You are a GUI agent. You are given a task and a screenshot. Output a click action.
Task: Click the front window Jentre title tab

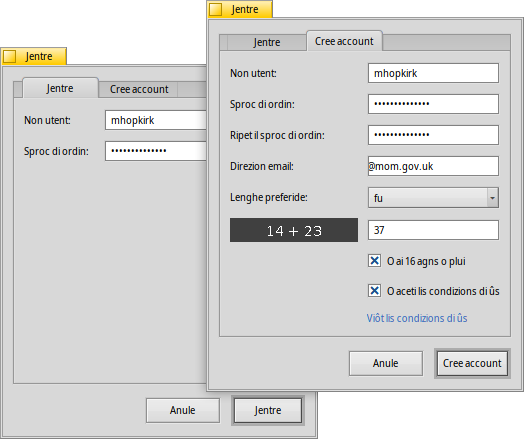[x=240, y=9]
